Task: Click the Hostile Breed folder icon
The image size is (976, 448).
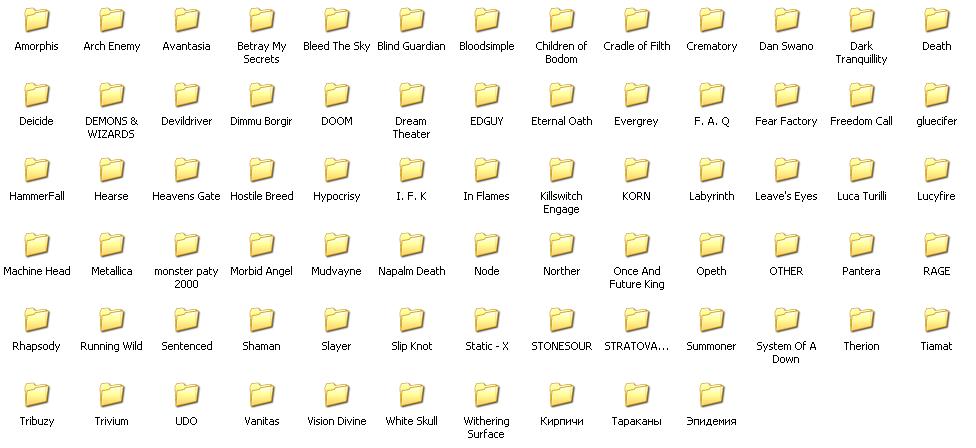Action: click(262, 170)
